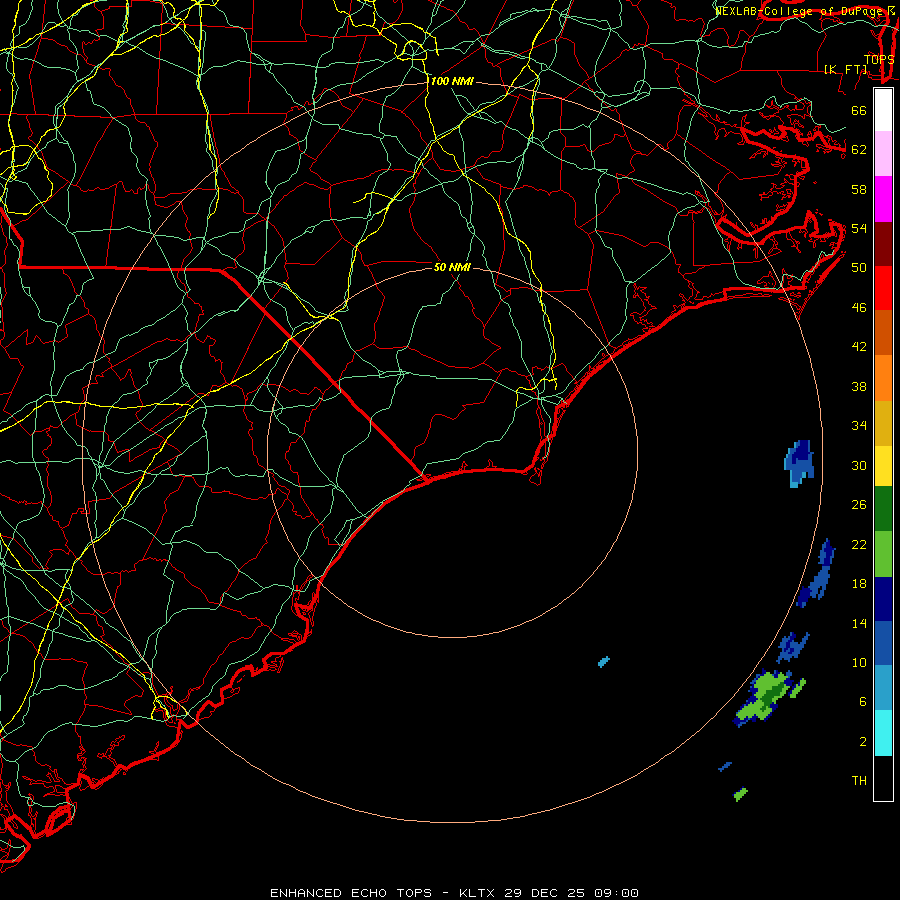
Task: Click the 'TOPS' legend heading
Action: tap(879, 59)
